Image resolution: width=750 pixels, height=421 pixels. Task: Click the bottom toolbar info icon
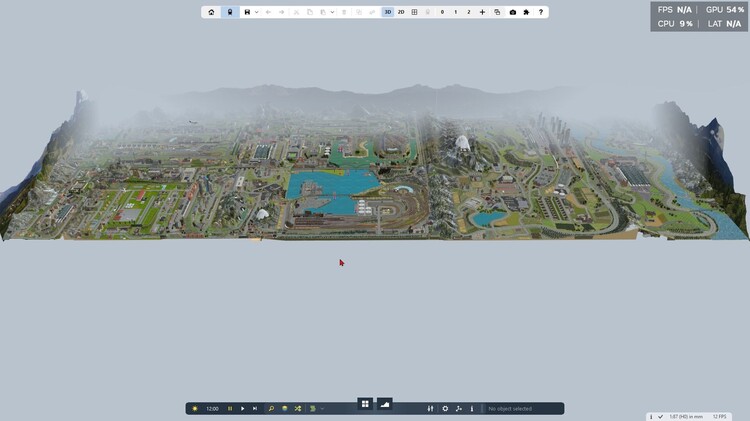pyautogui.click(x=472, y=409)
